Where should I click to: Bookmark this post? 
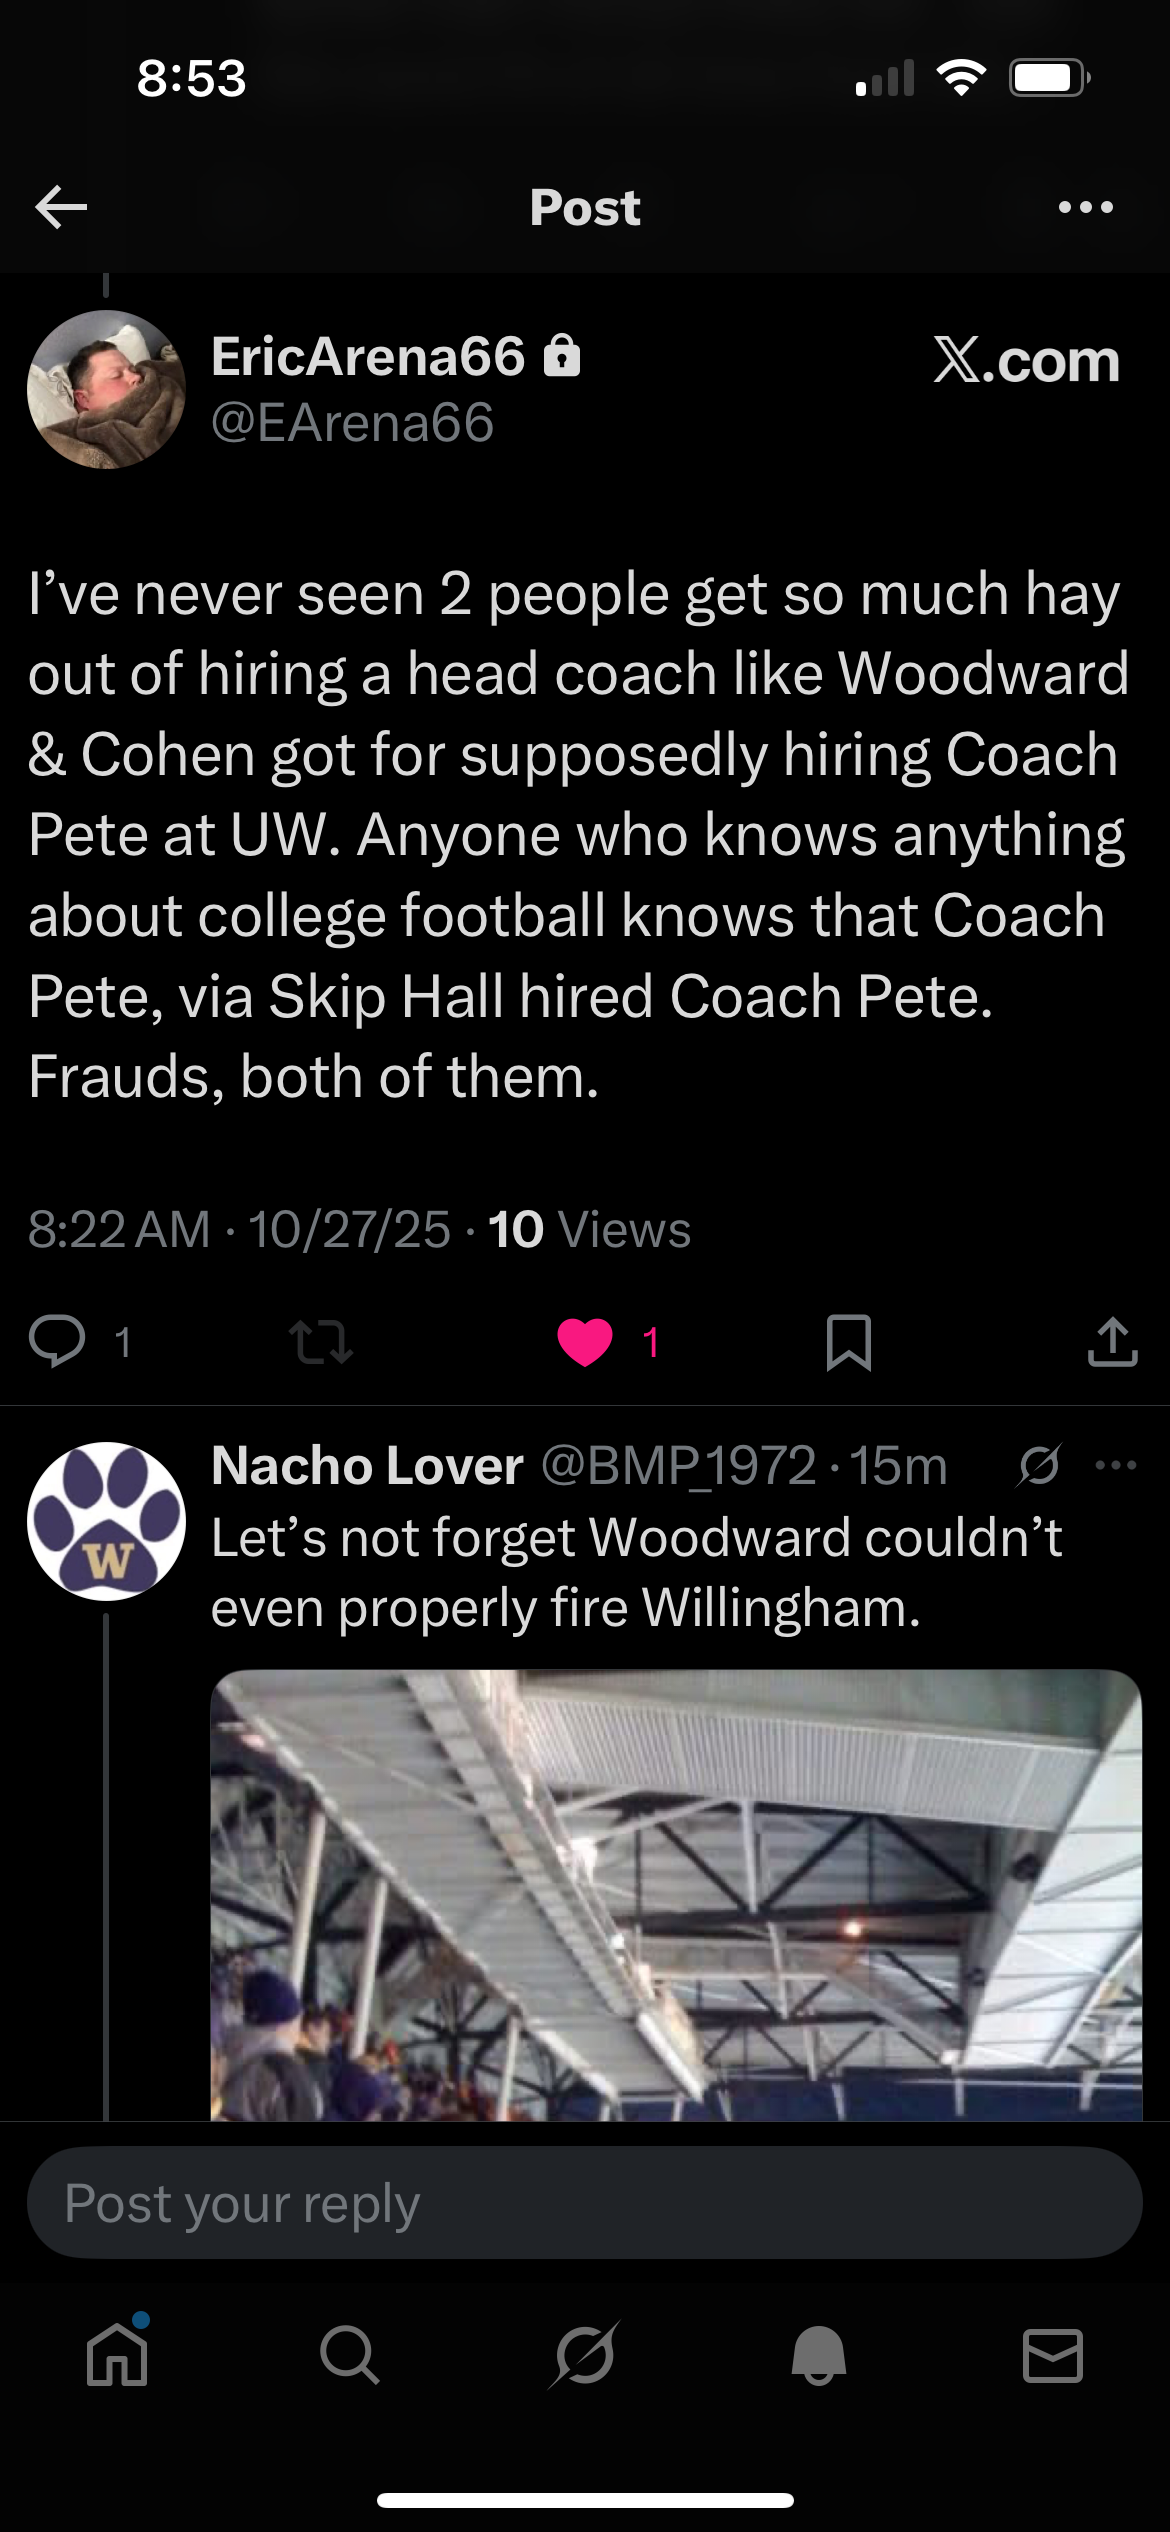coord(849,1341)
